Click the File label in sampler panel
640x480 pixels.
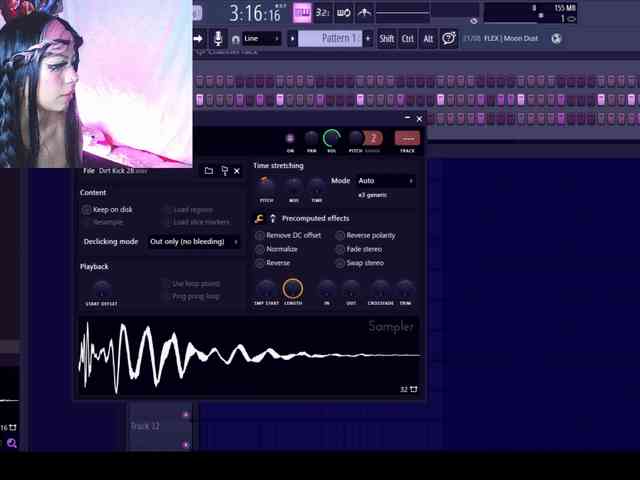tap(89, 171)
